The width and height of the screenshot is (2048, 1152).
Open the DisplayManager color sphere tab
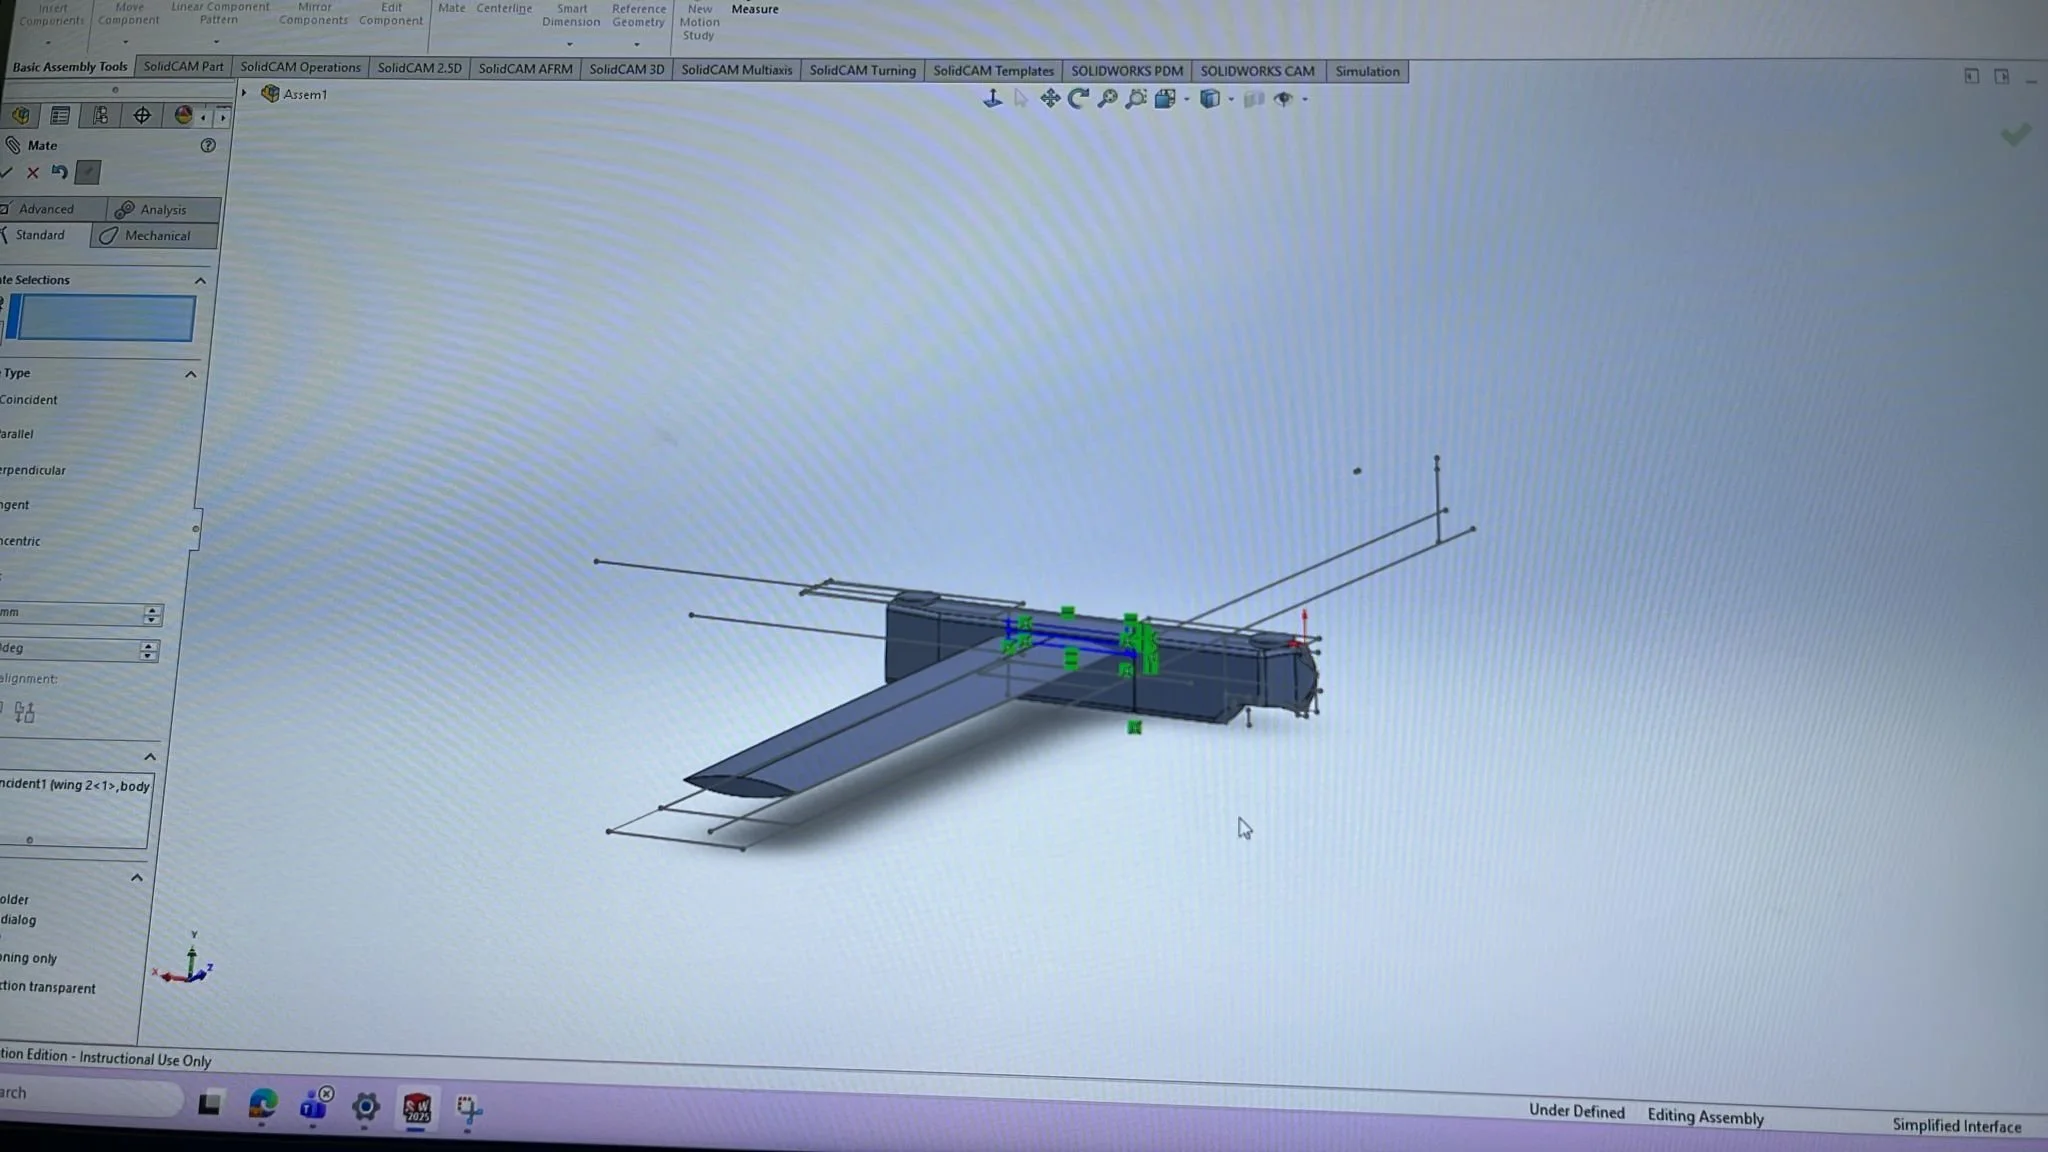point(183,116)
